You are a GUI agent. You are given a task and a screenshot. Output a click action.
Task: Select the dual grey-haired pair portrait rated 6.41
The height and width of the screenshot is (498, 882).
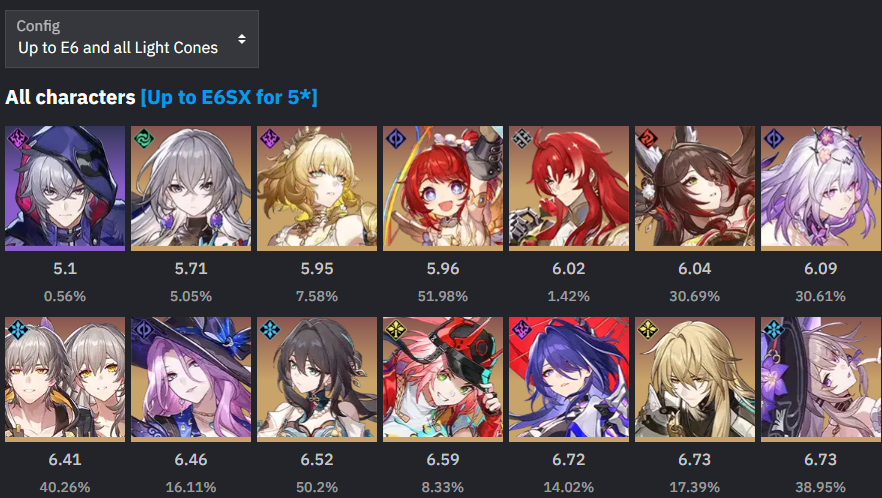pyautogui.click(x=65, y=379)
